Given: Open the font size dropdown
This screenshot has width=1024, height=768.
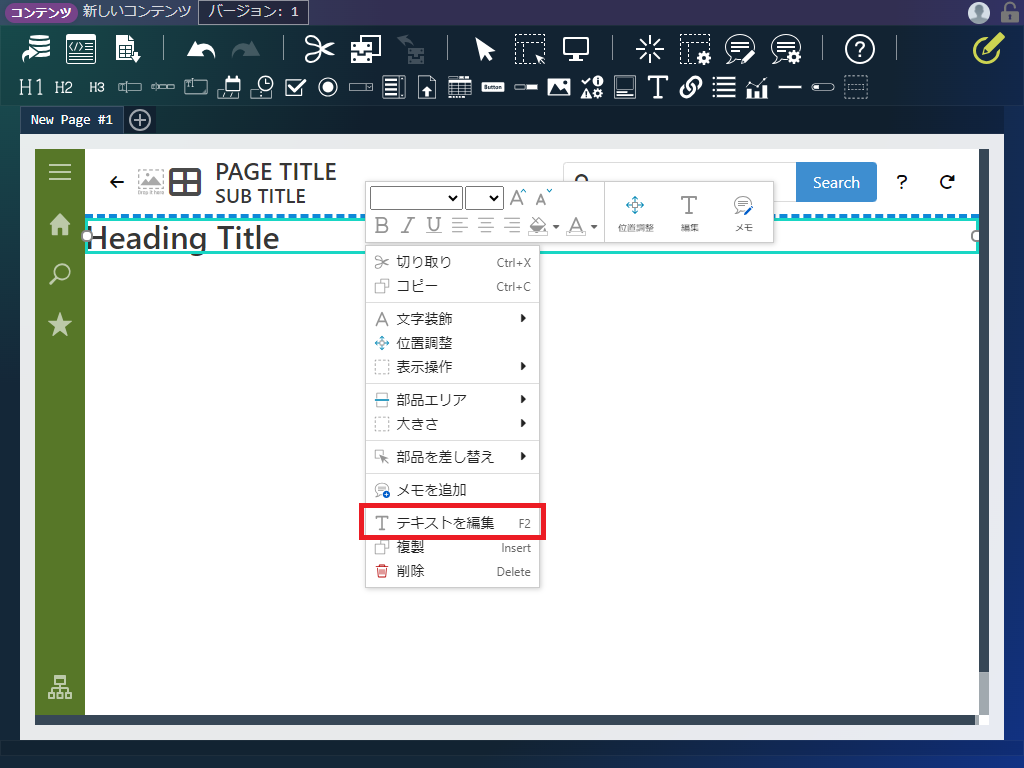Looking at the screenshot, I should [485, 198].
